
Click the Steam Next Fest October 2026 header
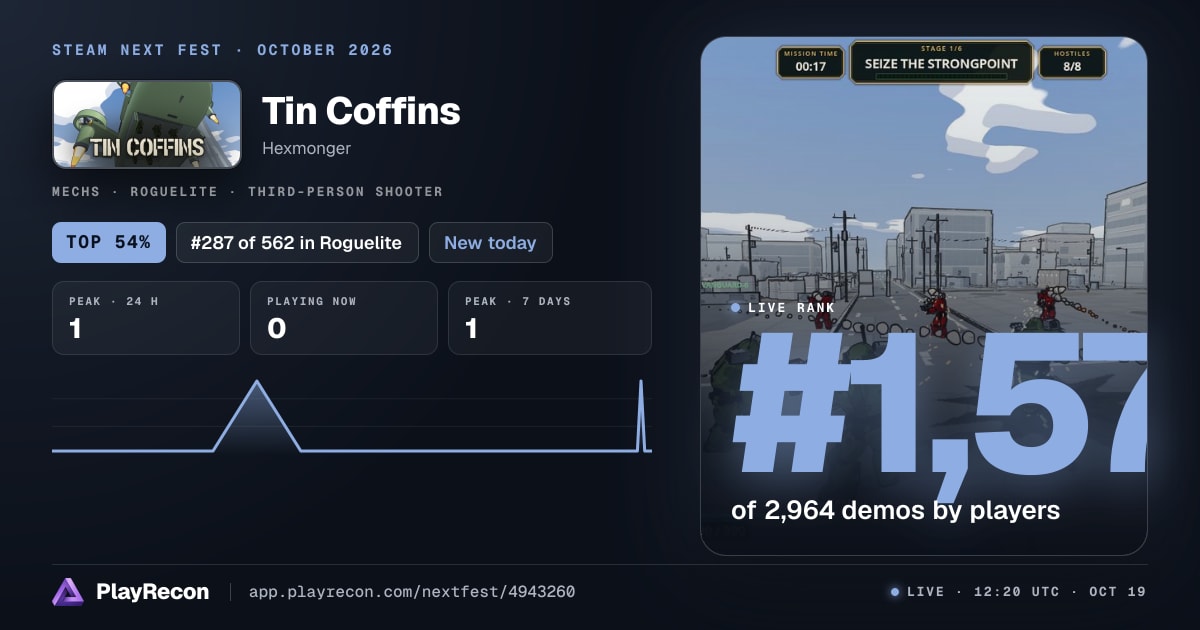(x=222, y=50)
